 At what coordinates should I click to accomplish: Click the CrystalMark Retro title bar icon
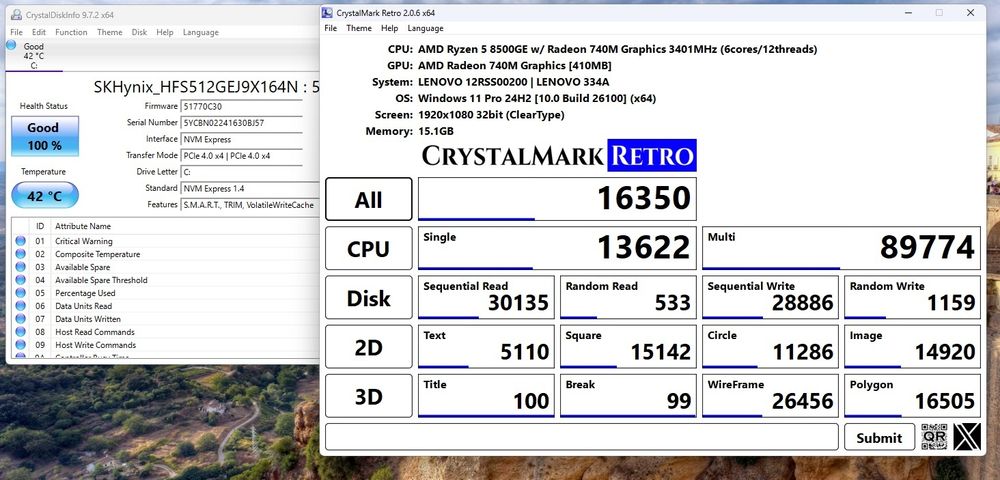pos(328,12)
